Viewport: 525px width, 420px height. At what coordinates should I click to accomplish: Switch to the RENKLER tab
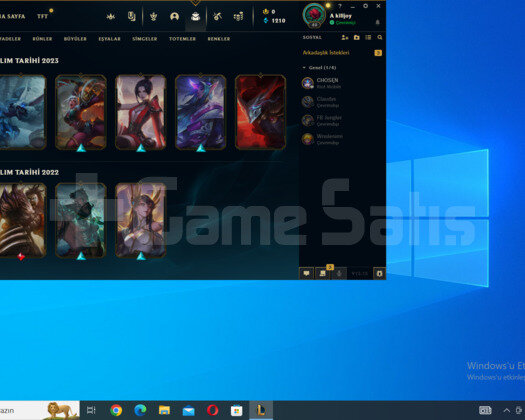[219, 39]
